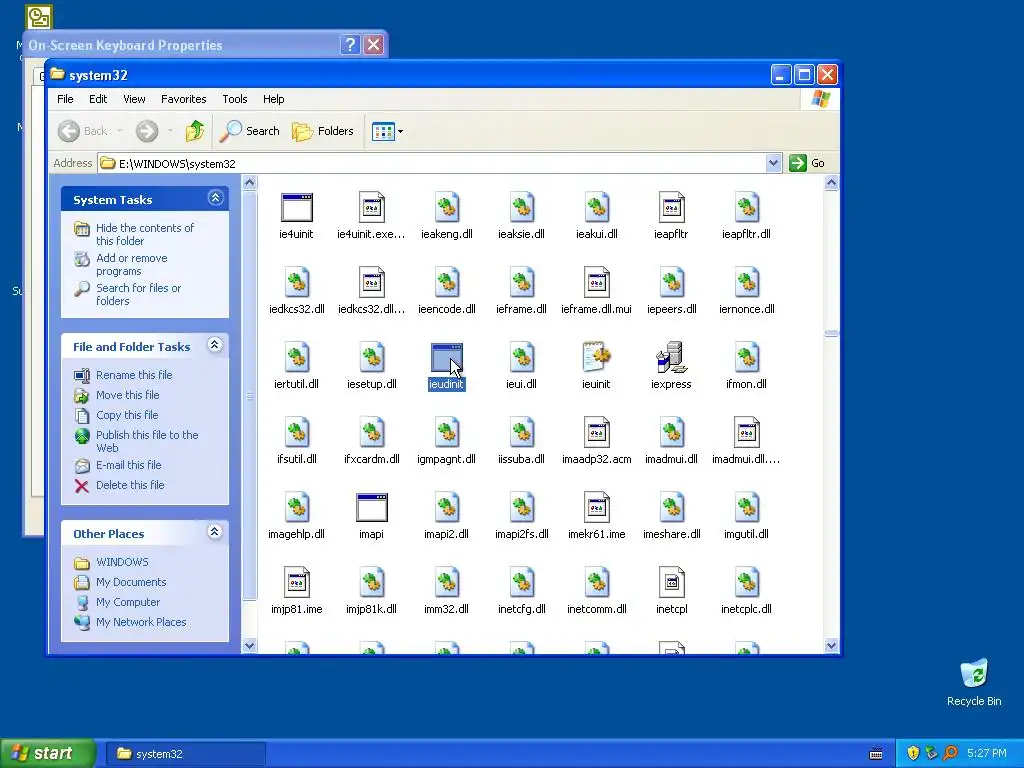1024x768 pixels.
Task: Click Publish this file to the Web
Action: click(x=147, y=441)
